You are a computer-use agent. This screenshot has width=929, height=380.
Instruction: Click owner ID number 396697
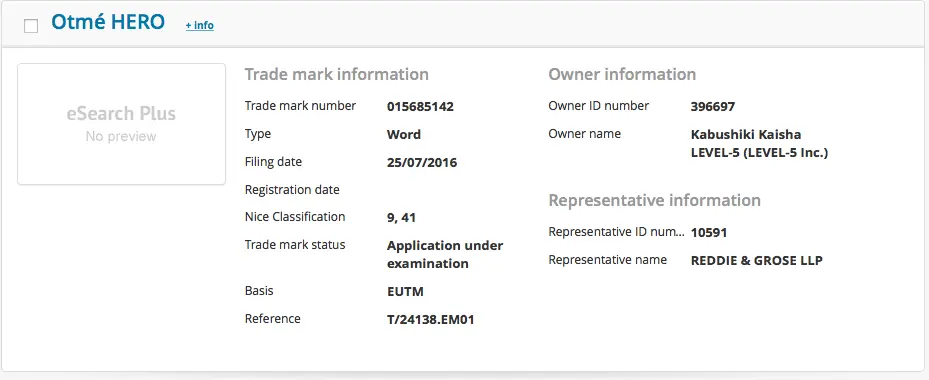(713, 107)
